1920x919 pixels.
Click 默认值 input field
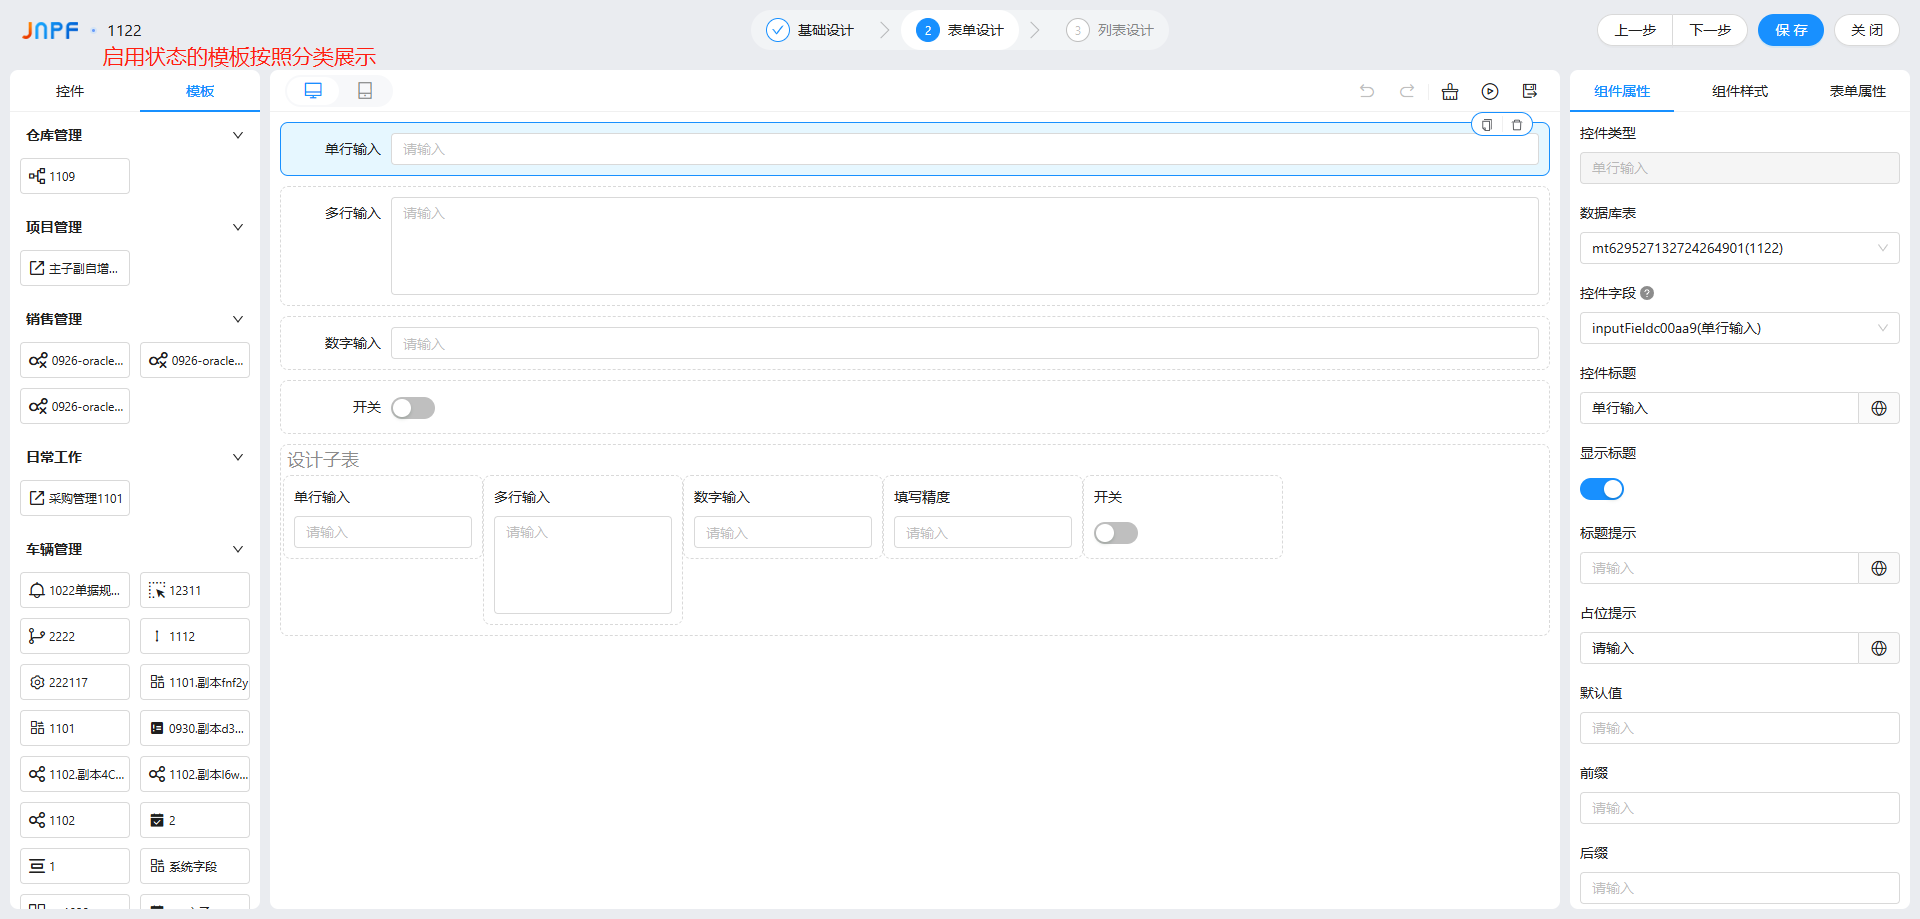(x=1740, y=728)
